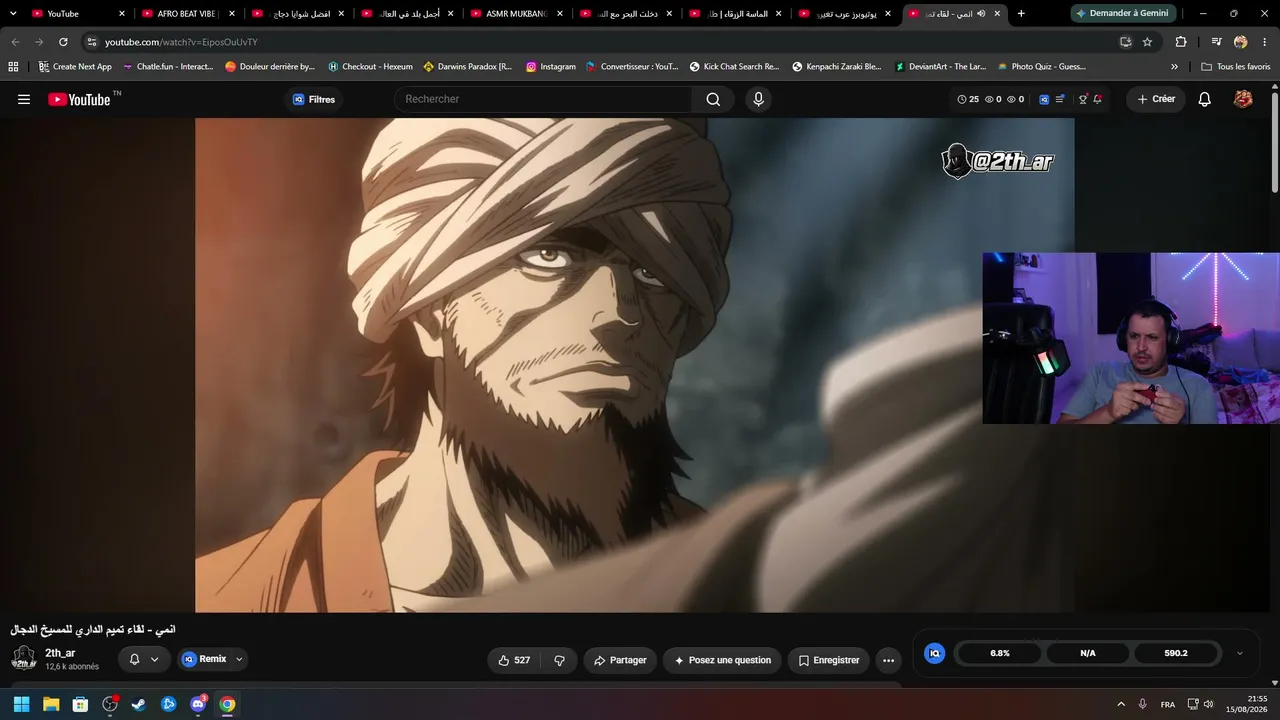The image size is (1280, 720).
Task: Click Posez une question button
Action: pyautogui.click(x=723, y=660)
